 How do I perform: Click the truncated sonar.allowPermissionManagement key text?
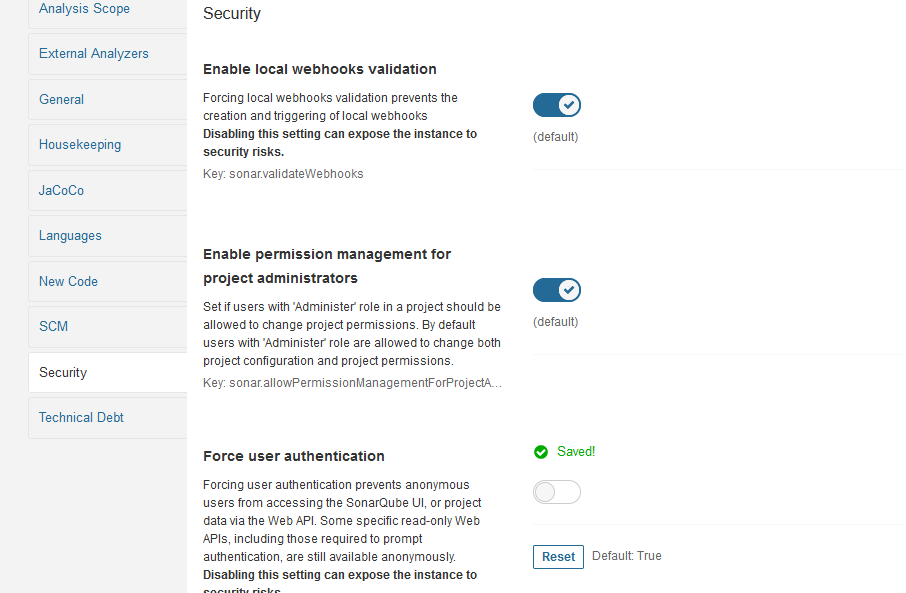click(352, 383)
